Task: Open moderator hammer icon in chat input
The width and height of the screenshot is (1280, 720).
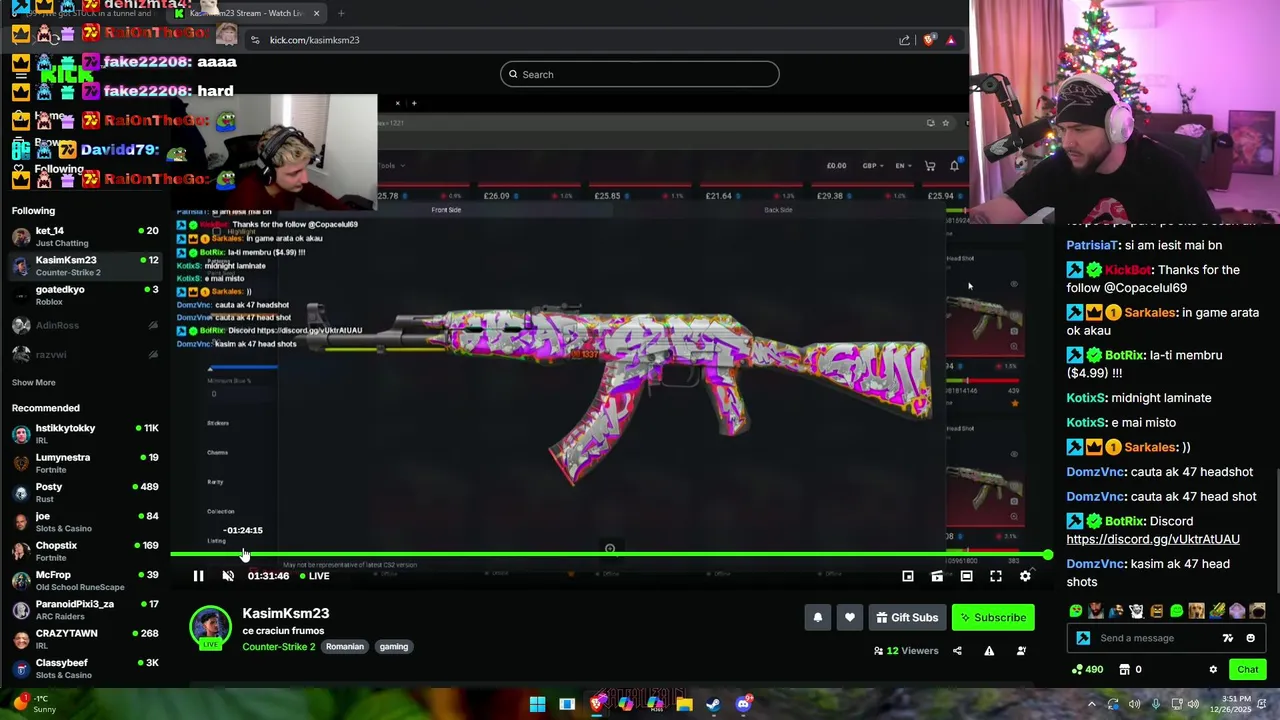Action: (x=1083, y=638)
